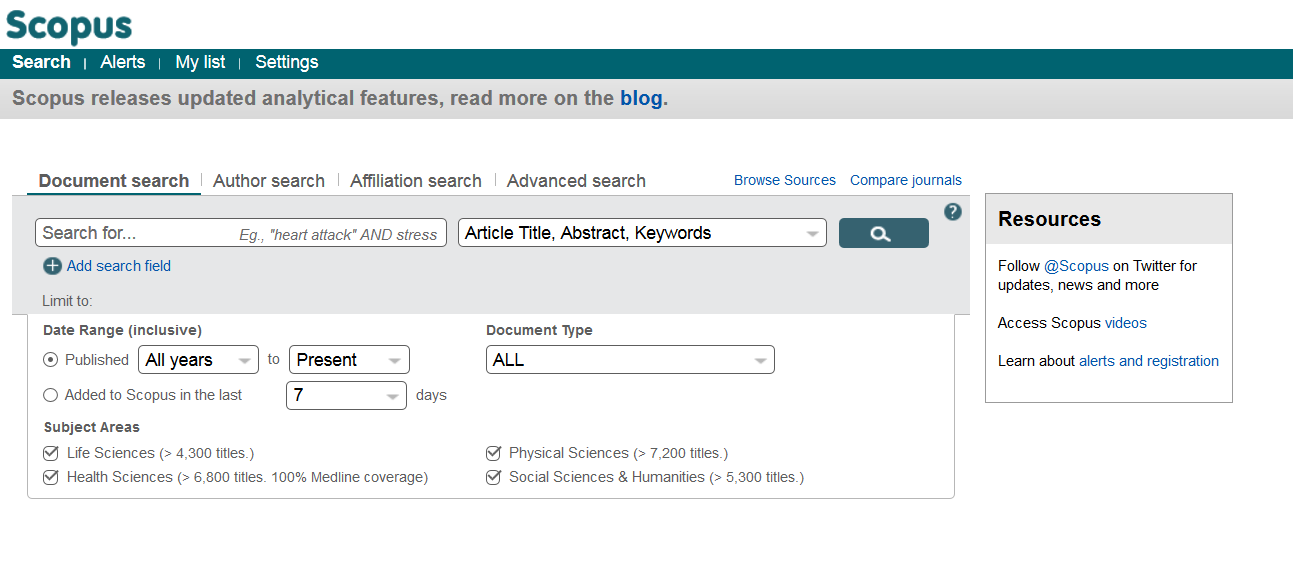This screenshot has width=1293, height=563.
Task: Follow the Browse Sources link
Action: coord(785,181)
